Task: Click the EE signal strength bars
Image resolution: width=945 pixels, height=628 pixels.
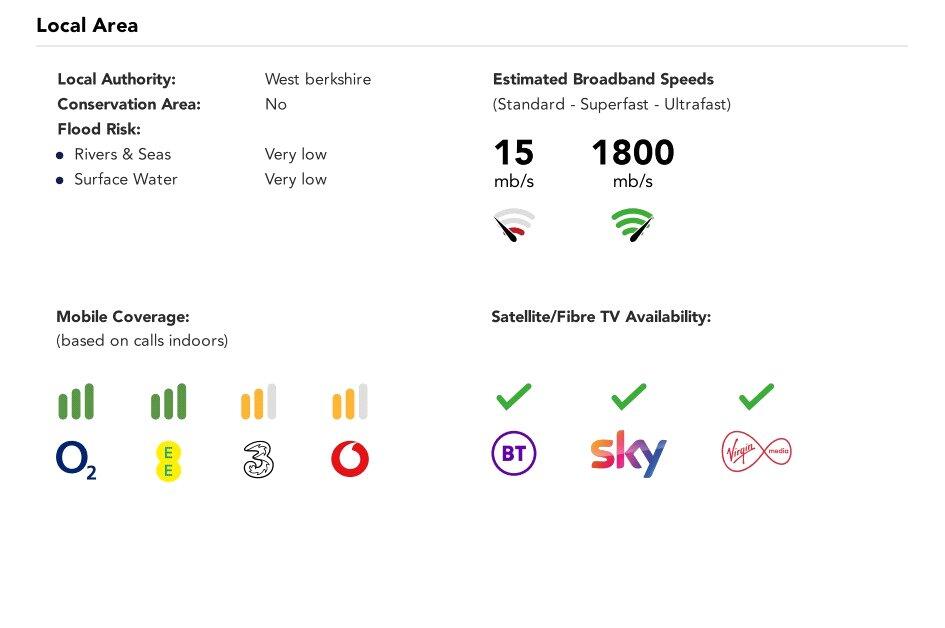Action: [x=168, y=402]
